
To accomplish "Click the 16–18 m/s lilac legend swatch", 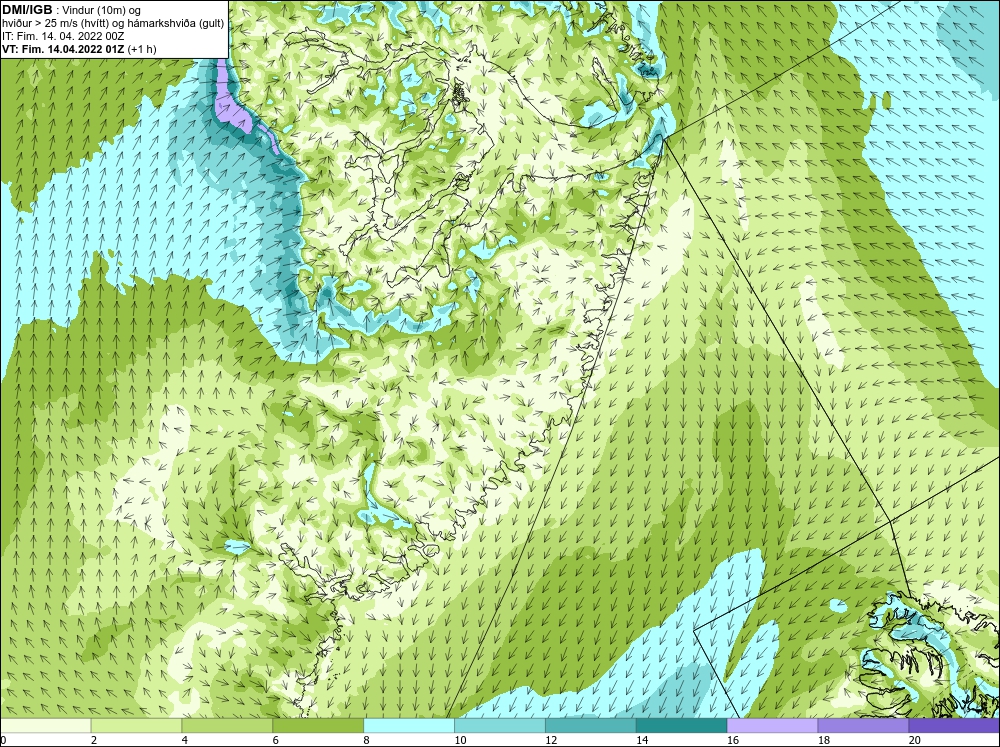I will point(772,726).
